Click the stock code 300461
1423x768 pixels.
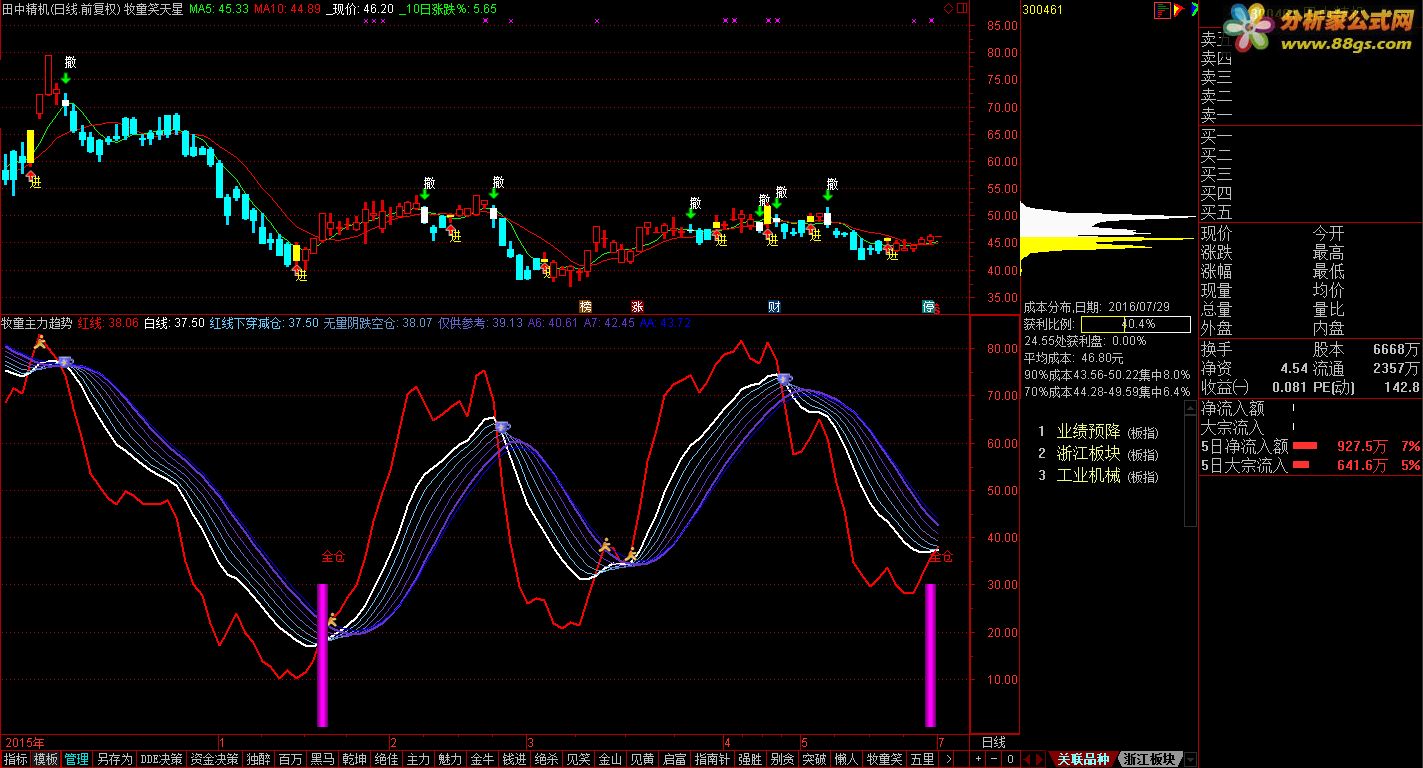tap(1042, 10)
